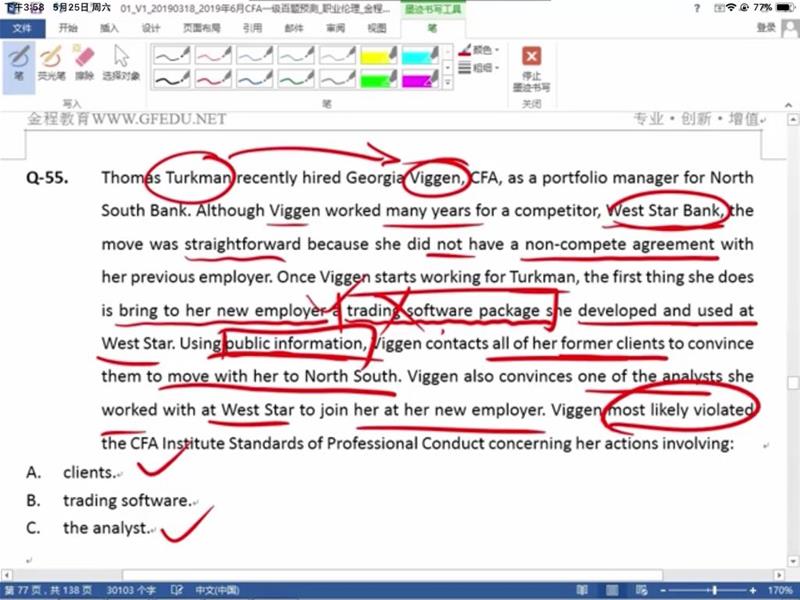
Task: Choose the thick black pen style
Action: (x=172, y=79)
